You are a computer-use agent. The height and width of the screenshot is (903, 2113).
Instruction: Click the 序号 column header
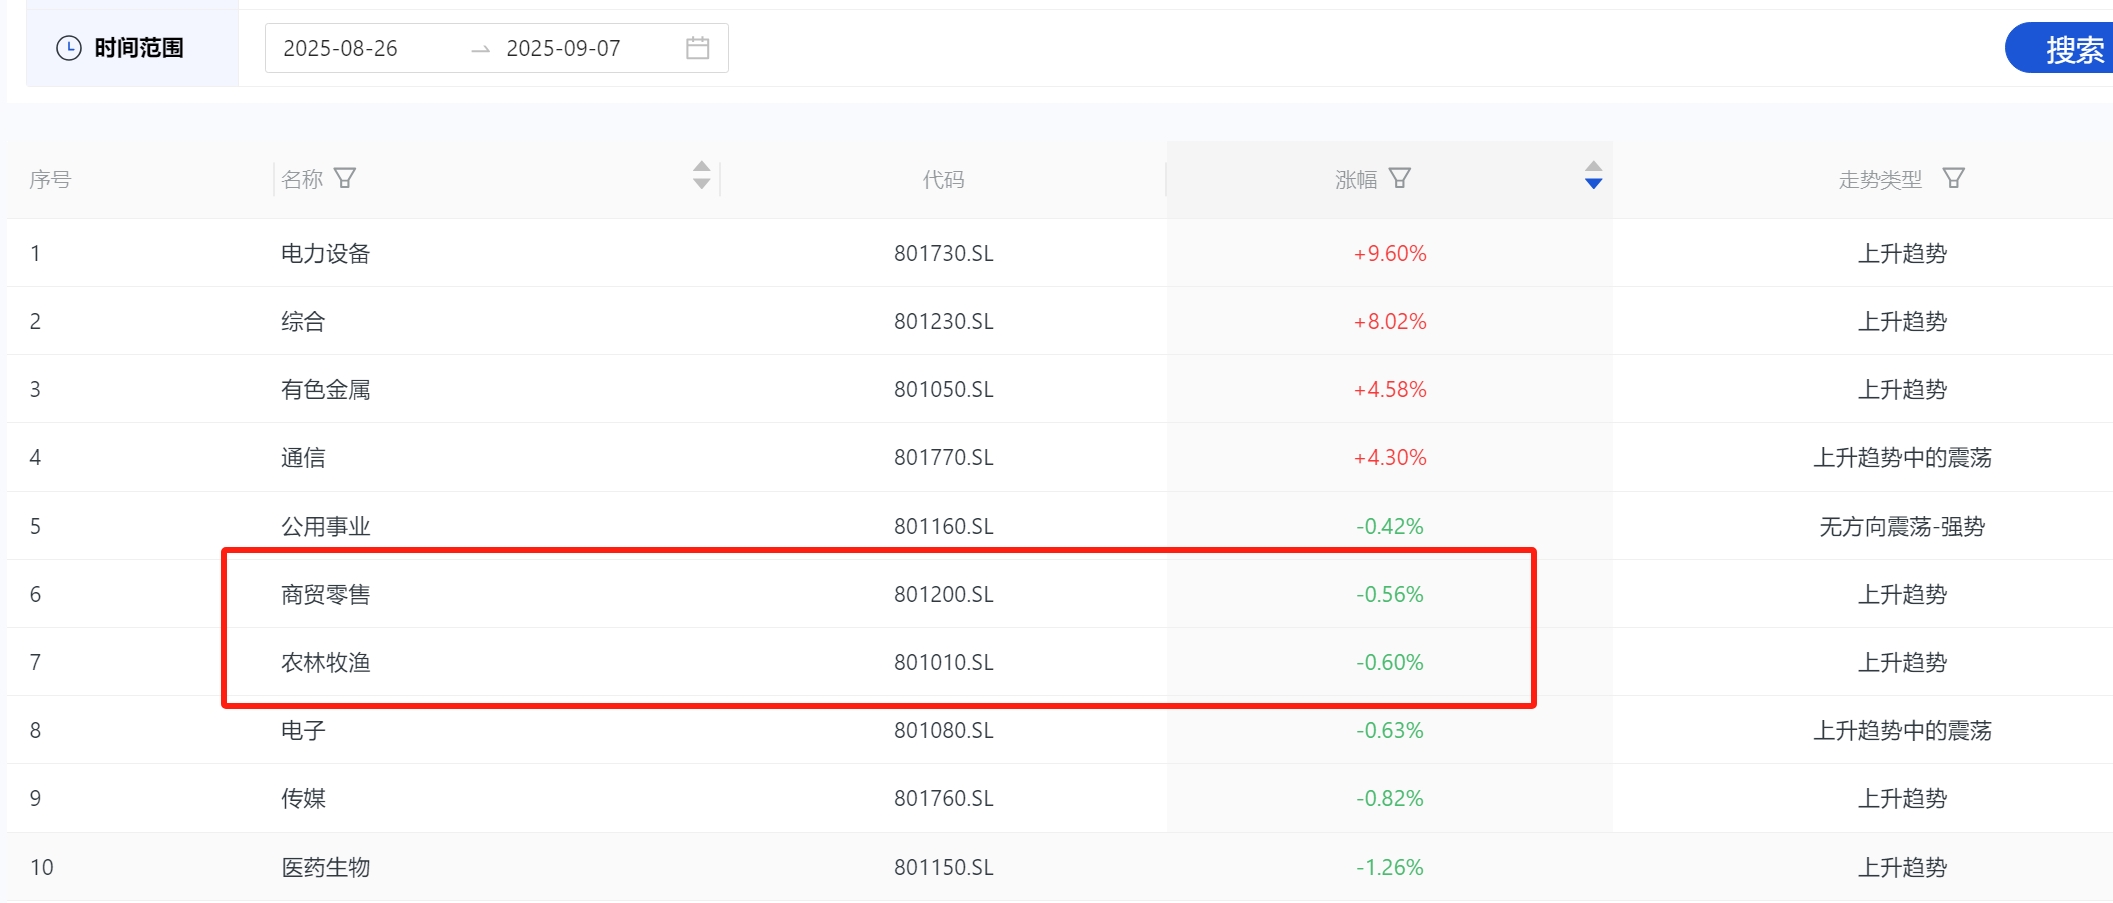pos(50,179)
